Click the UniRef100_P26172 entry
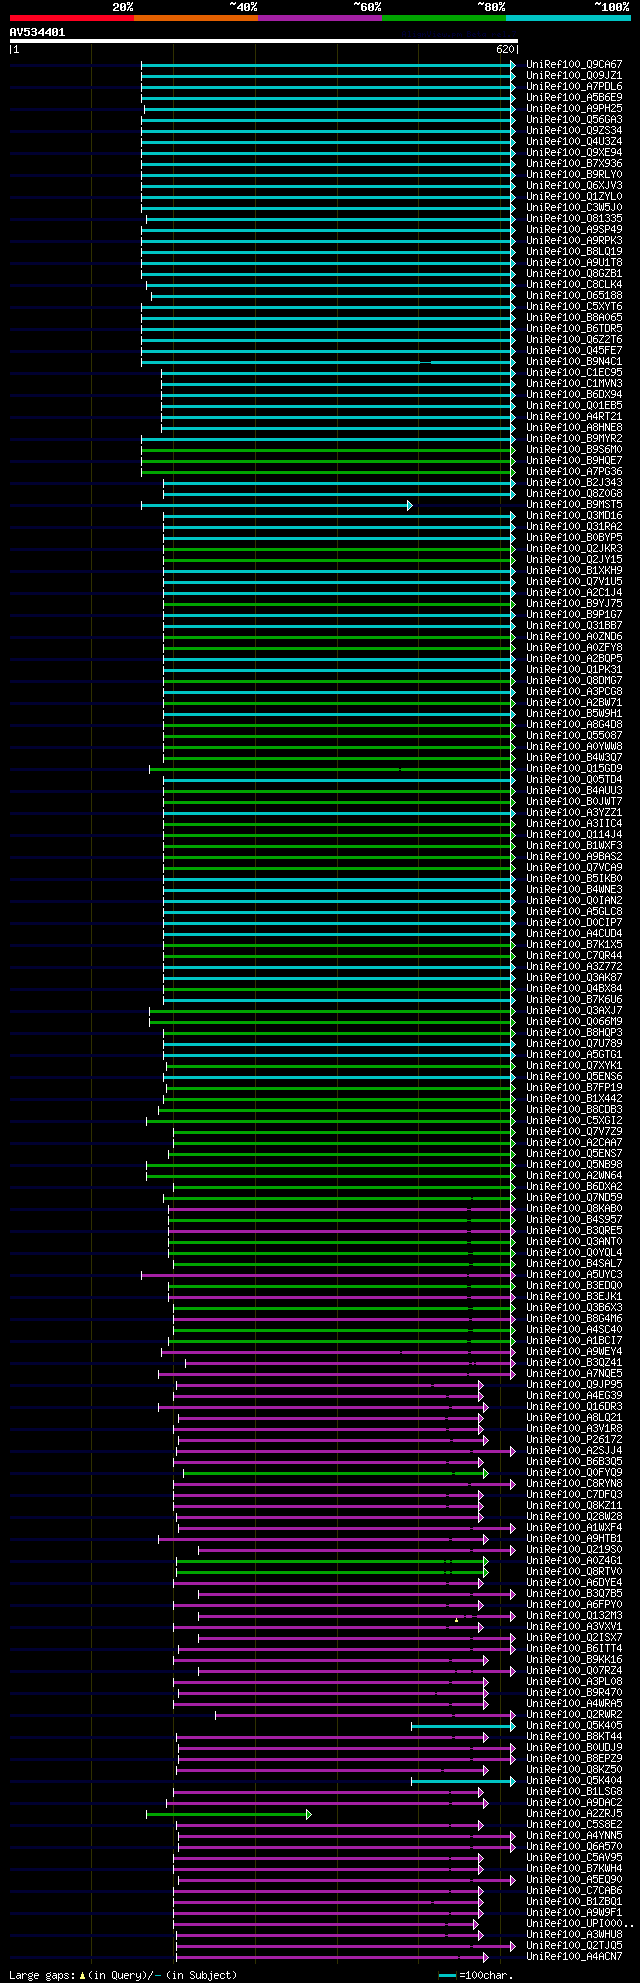Image resolution: width=640 pixels, height=1983 pixels. pos(574,1440)
